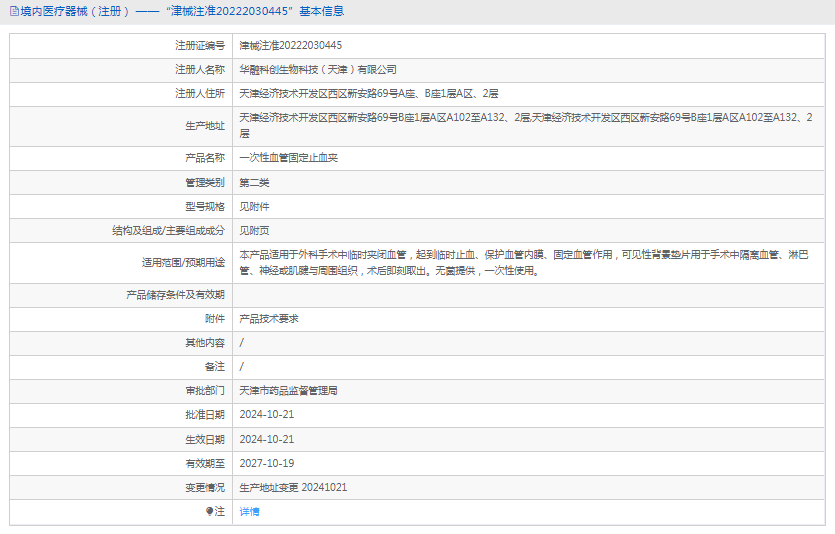Viewport: 835px width, 534px height.
Task: Click the 生产地址变更 20241021 value
Action: point(293,488)
